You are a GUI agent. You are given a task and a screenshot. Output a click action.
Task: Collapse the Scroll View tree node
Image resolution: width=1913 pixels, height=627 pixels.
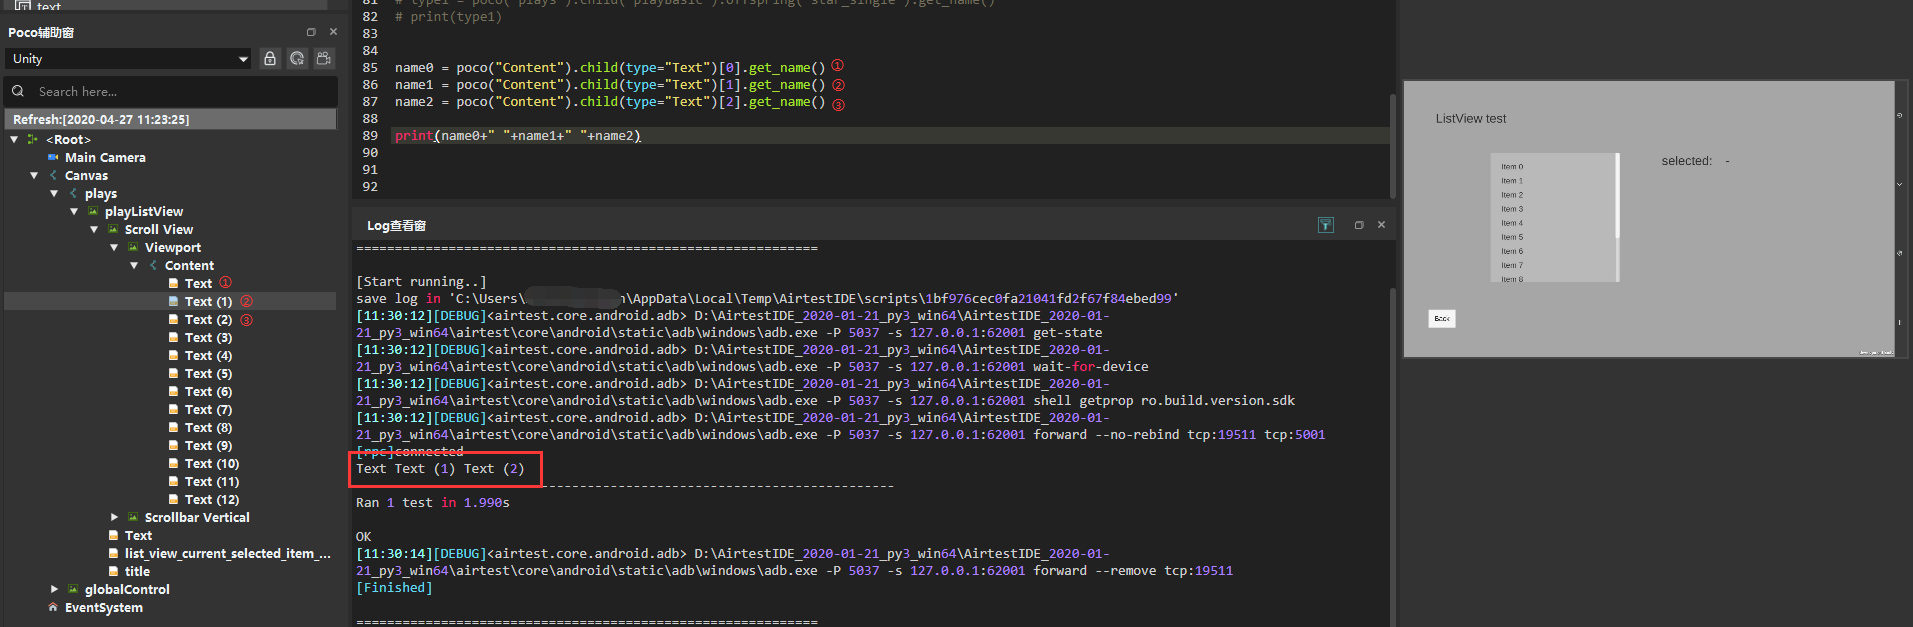(94, 230)
